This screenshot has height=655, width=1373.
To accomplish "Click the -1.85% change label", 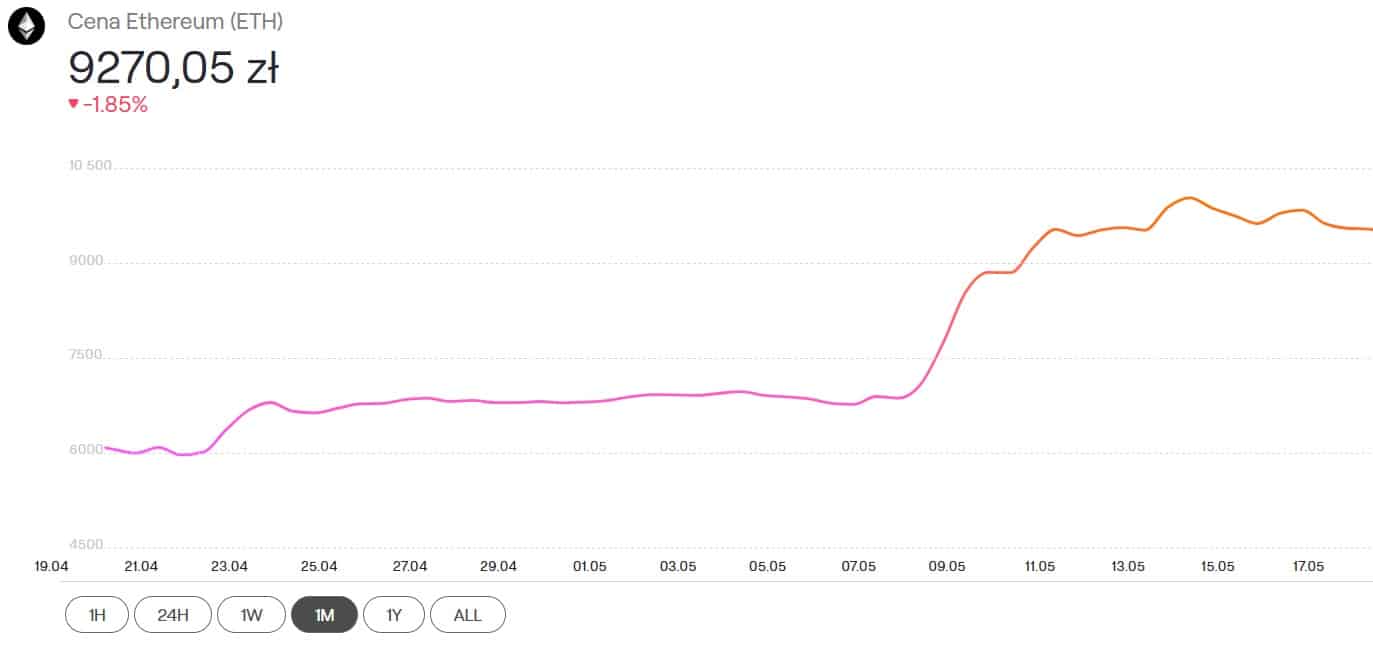I will pos(115,104).
